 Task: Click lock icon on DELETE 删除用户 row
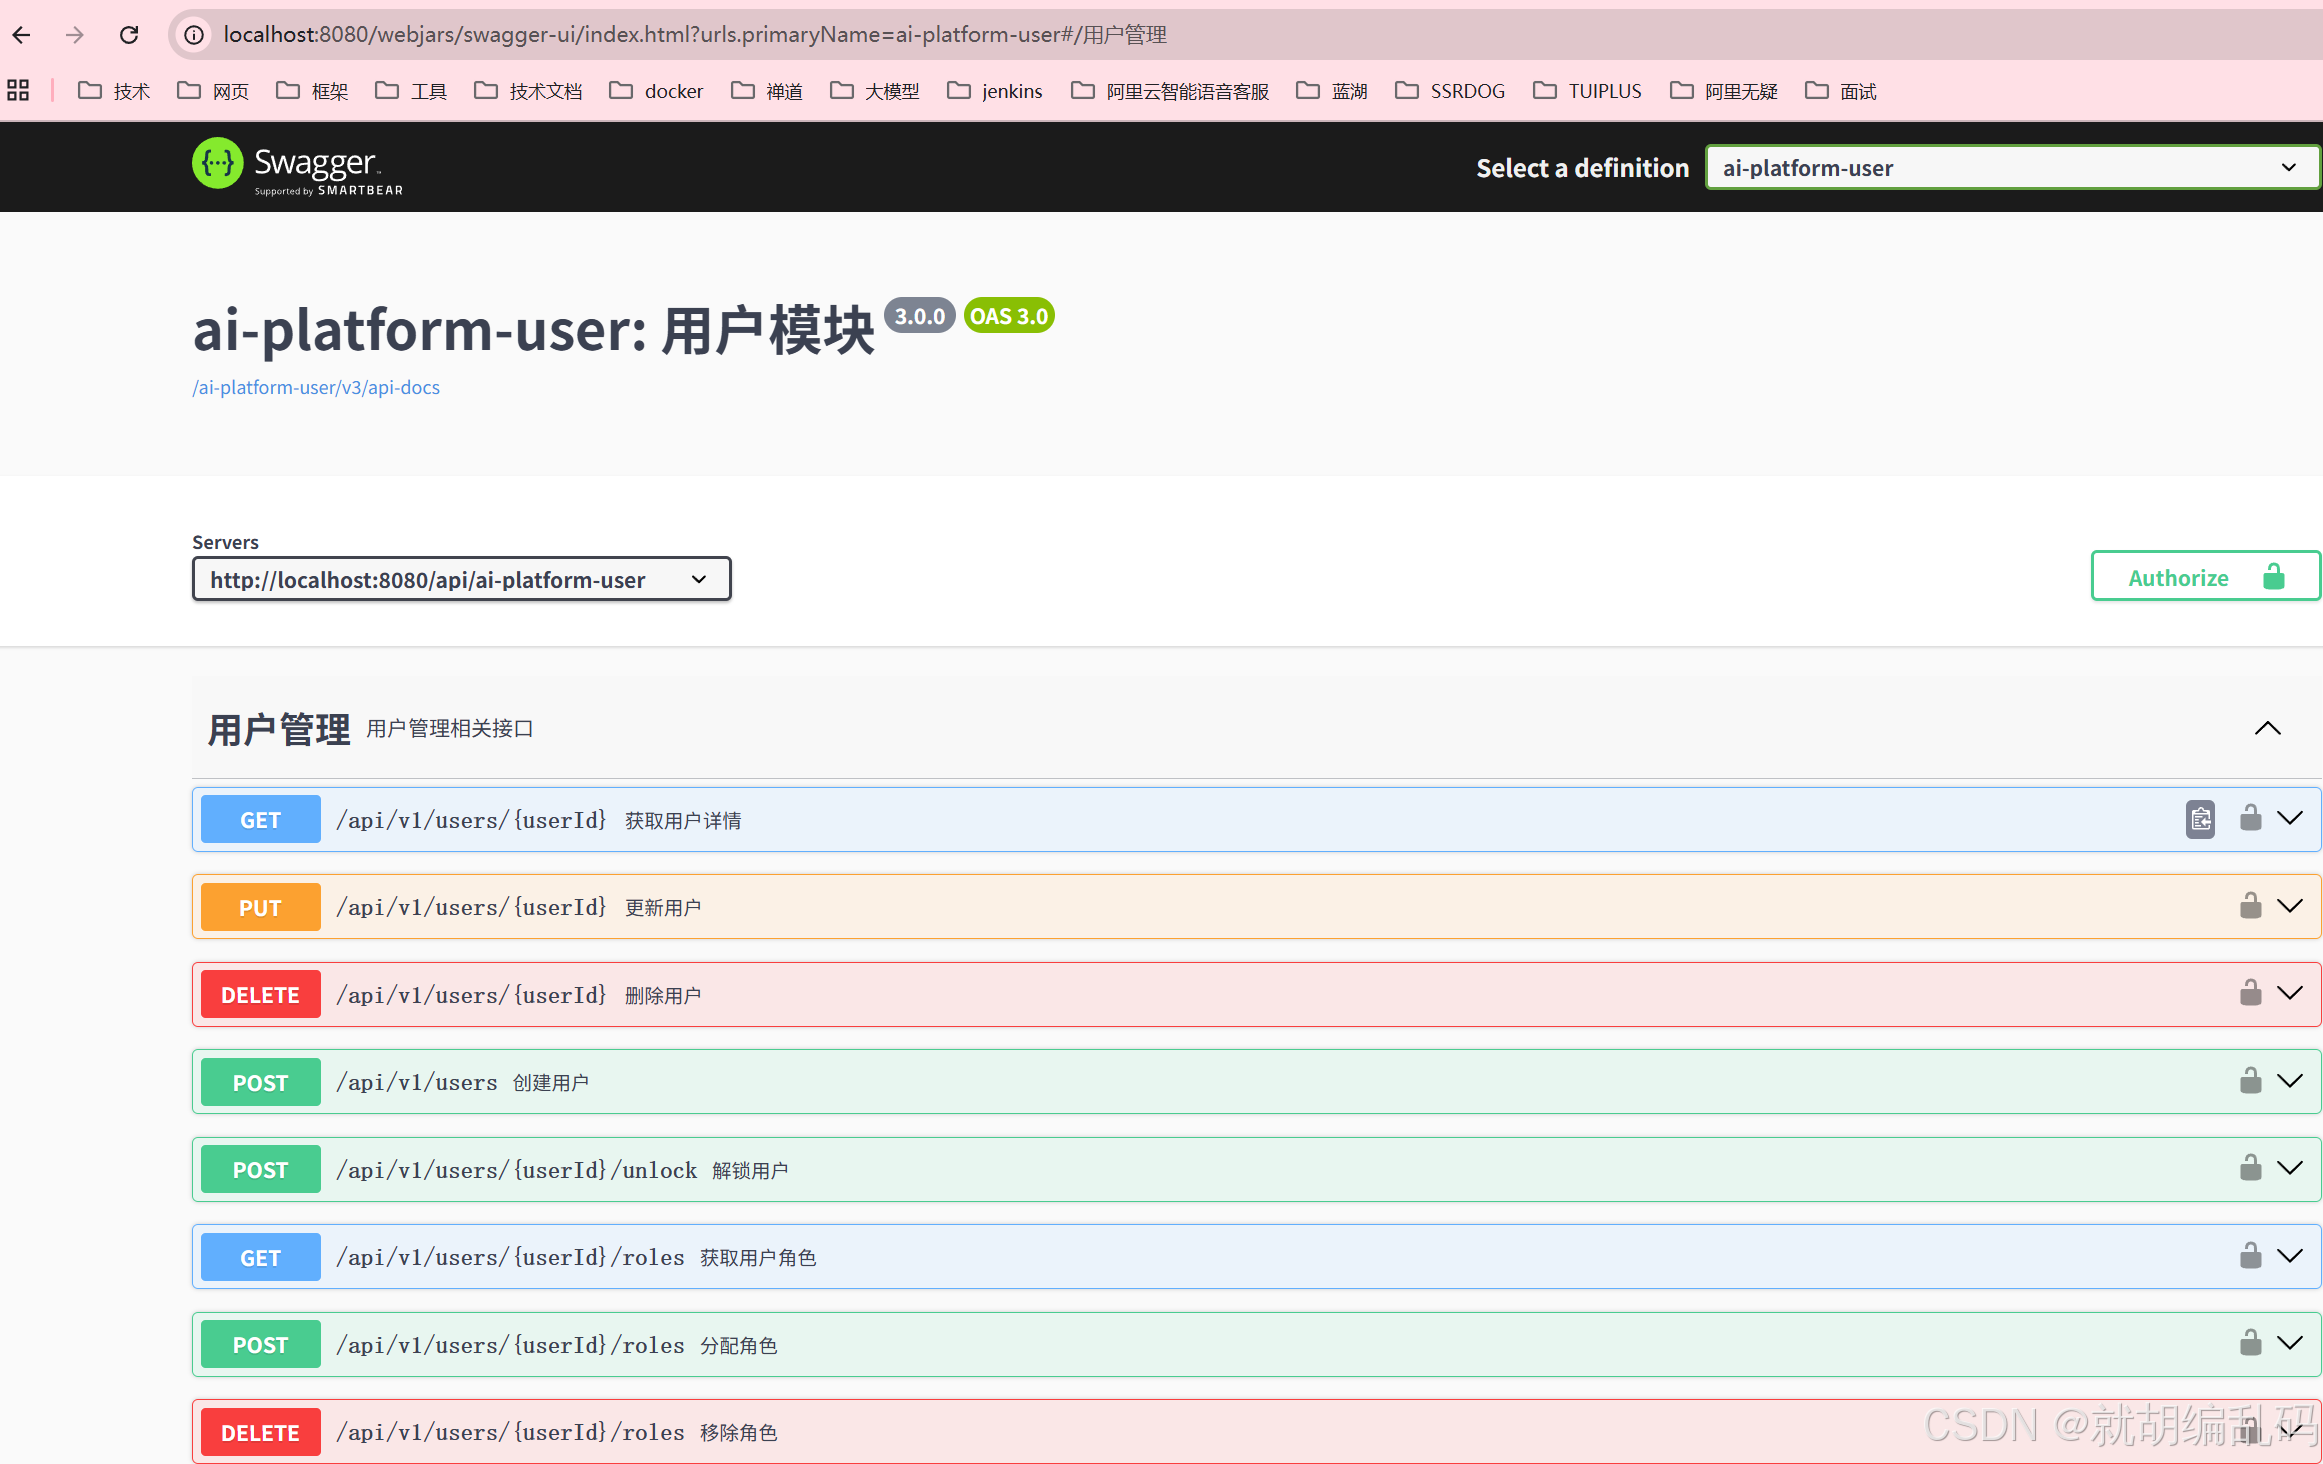2250,993
